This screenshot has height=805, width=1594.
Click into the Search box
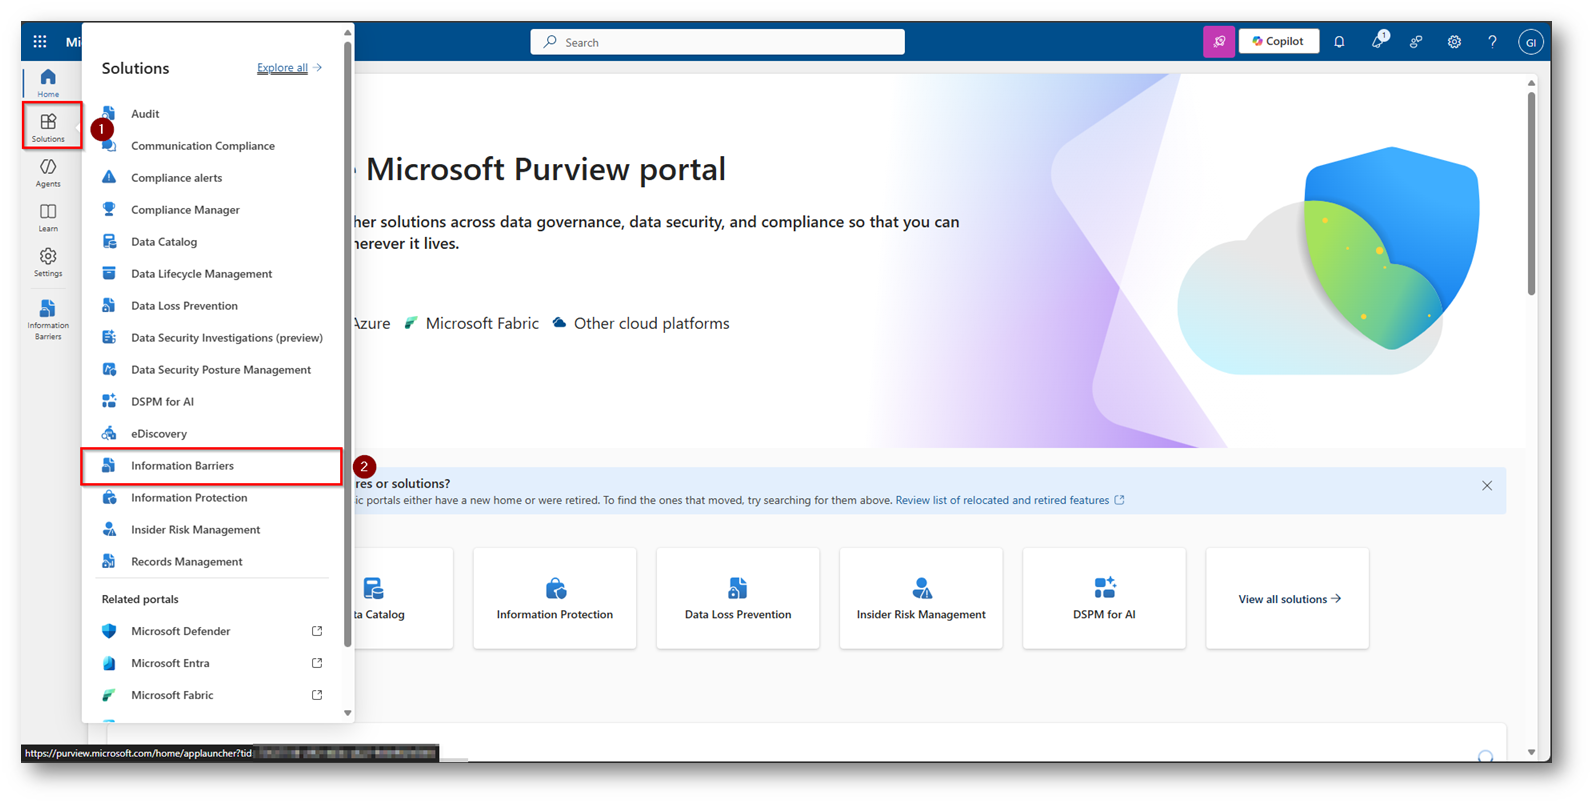pos(718,42)
